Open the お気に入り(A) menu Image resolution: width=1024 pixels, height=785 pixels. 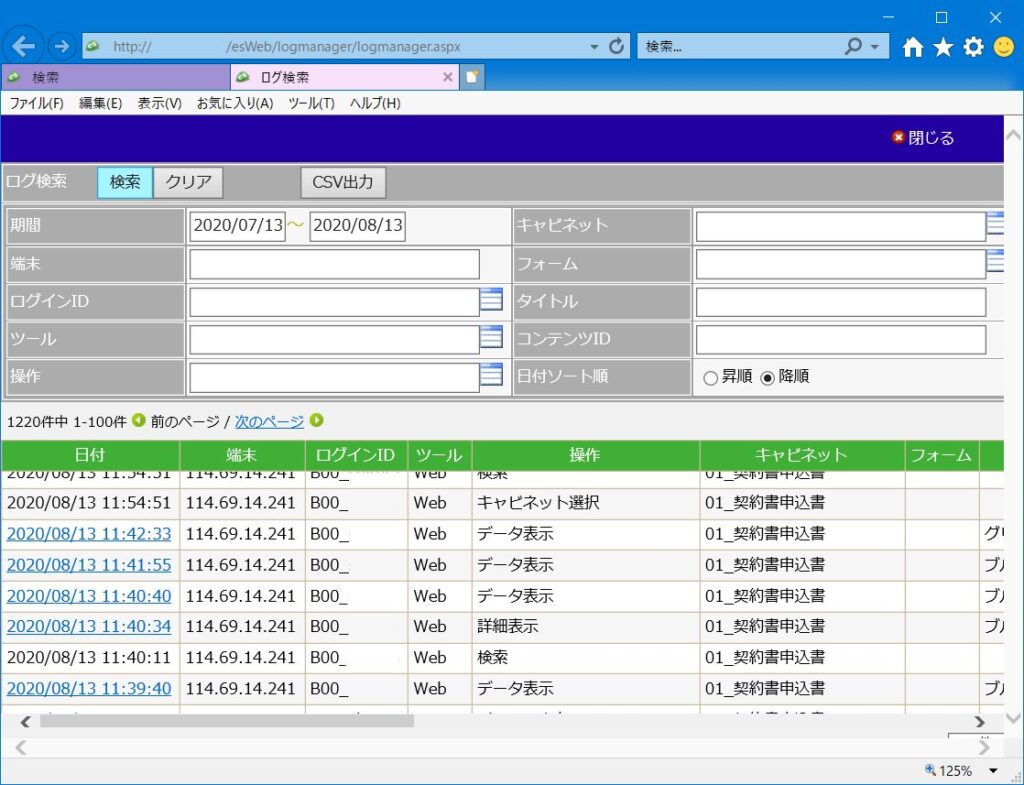[235, 103]
